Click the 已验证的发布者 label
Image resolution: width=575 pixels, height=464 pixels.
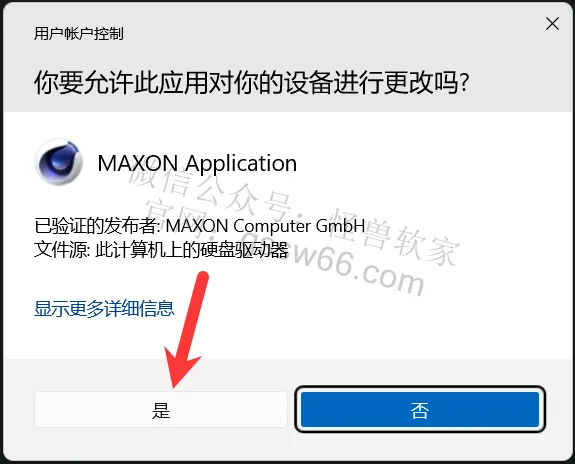95,226
